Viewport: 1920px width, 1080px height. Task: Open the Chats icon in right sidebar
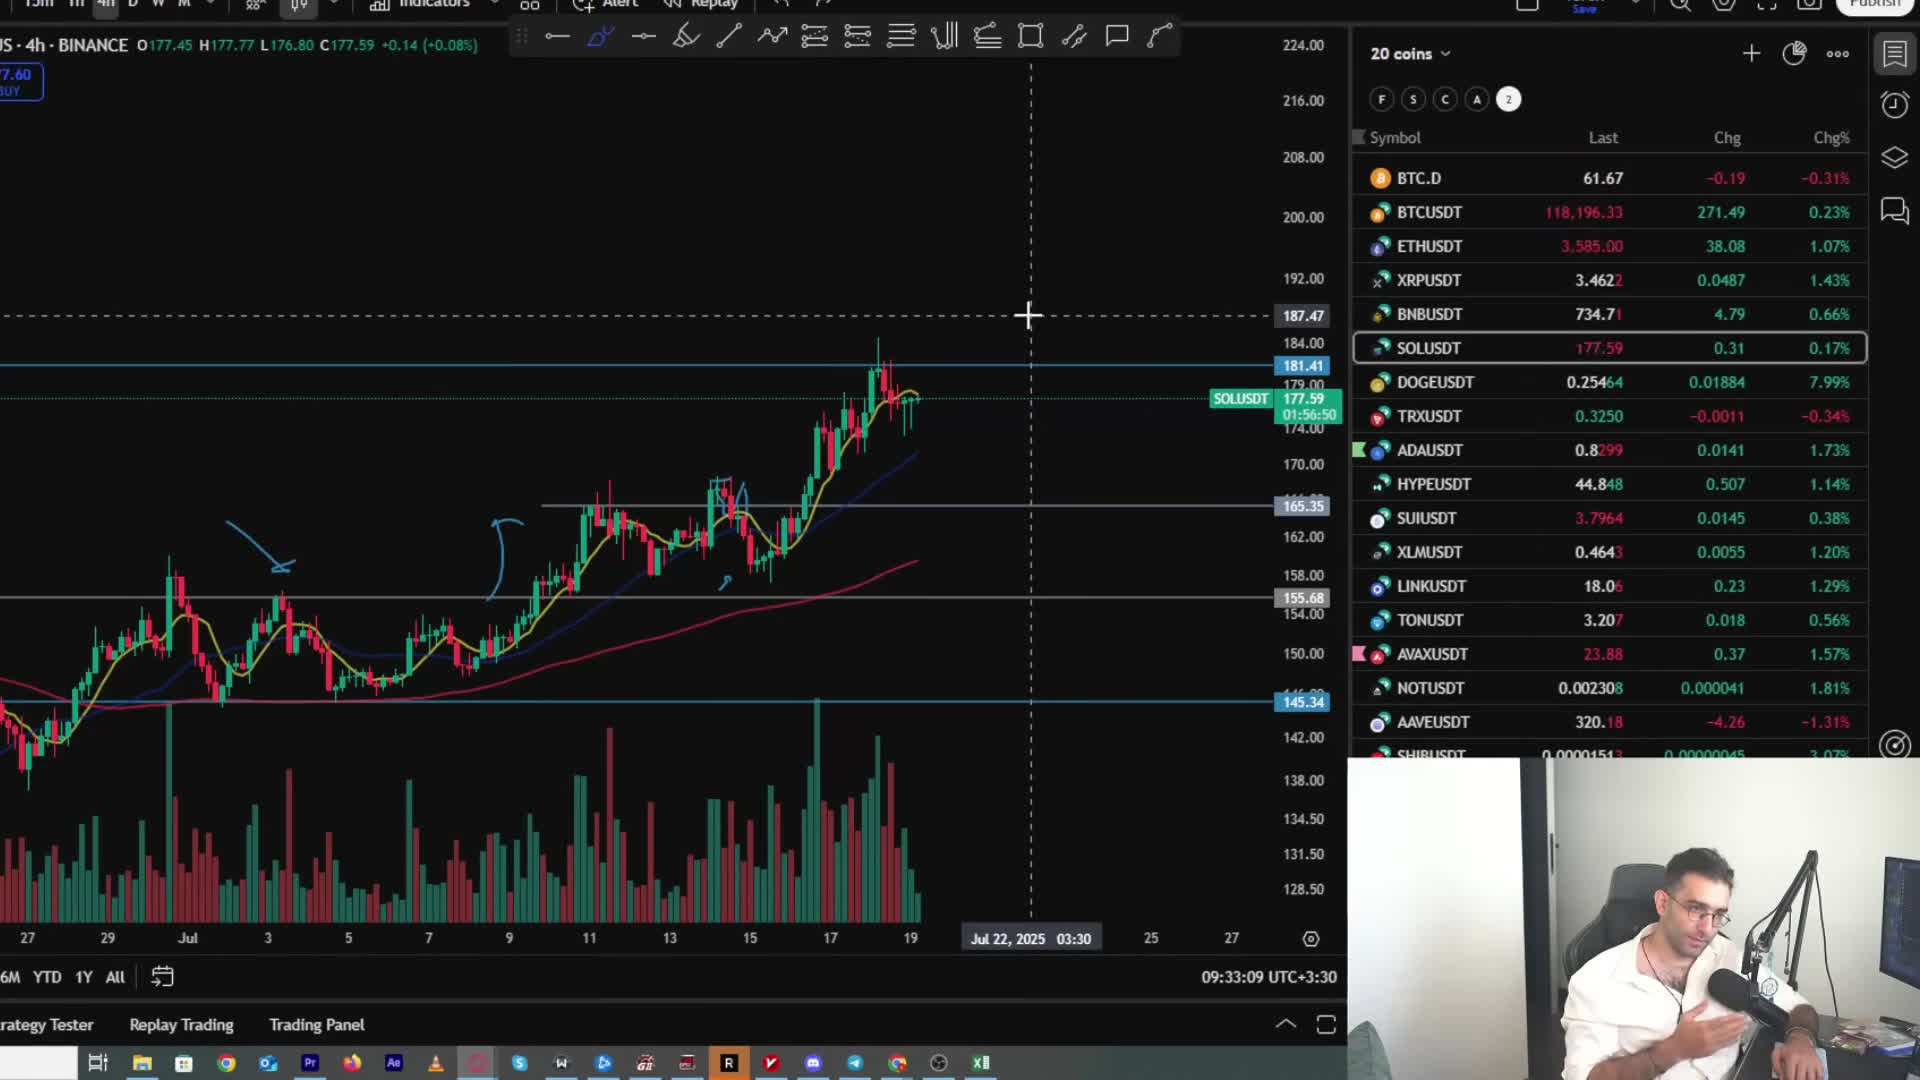click(1895, 210)
